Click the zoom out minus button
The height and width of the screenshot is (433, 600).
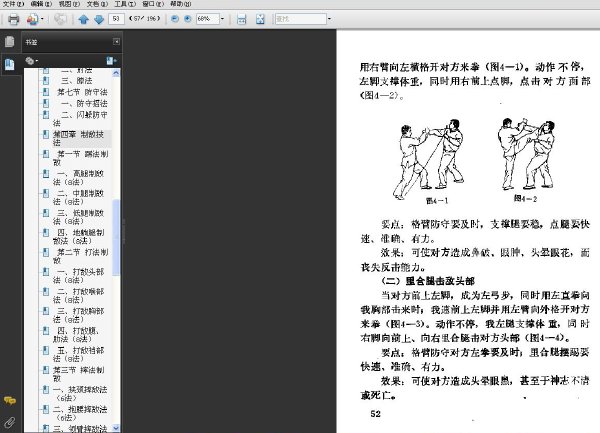click(175, 18)
